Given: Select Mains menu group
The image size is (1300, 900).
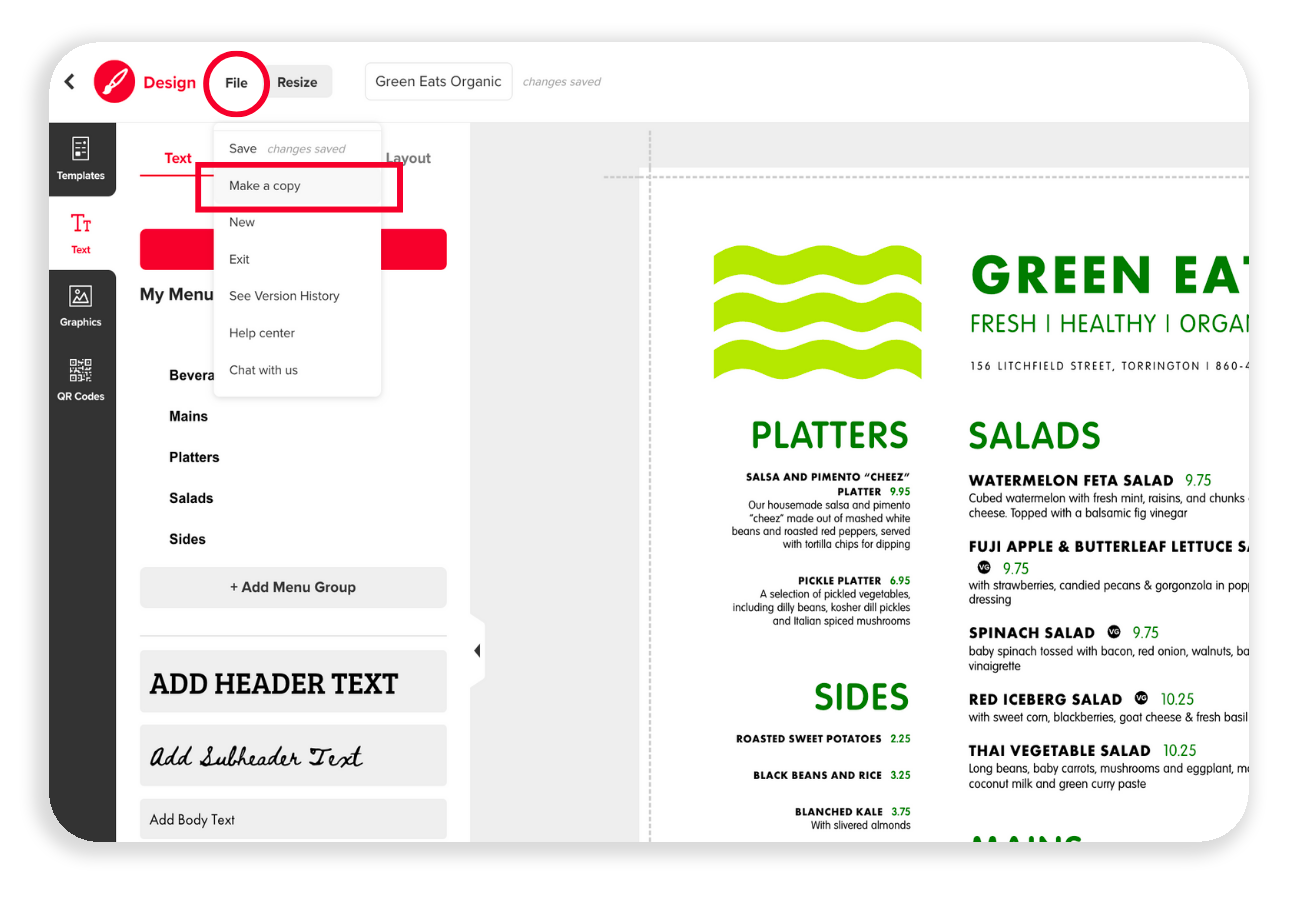Looking at the screenshot, I should pos(188,416).
